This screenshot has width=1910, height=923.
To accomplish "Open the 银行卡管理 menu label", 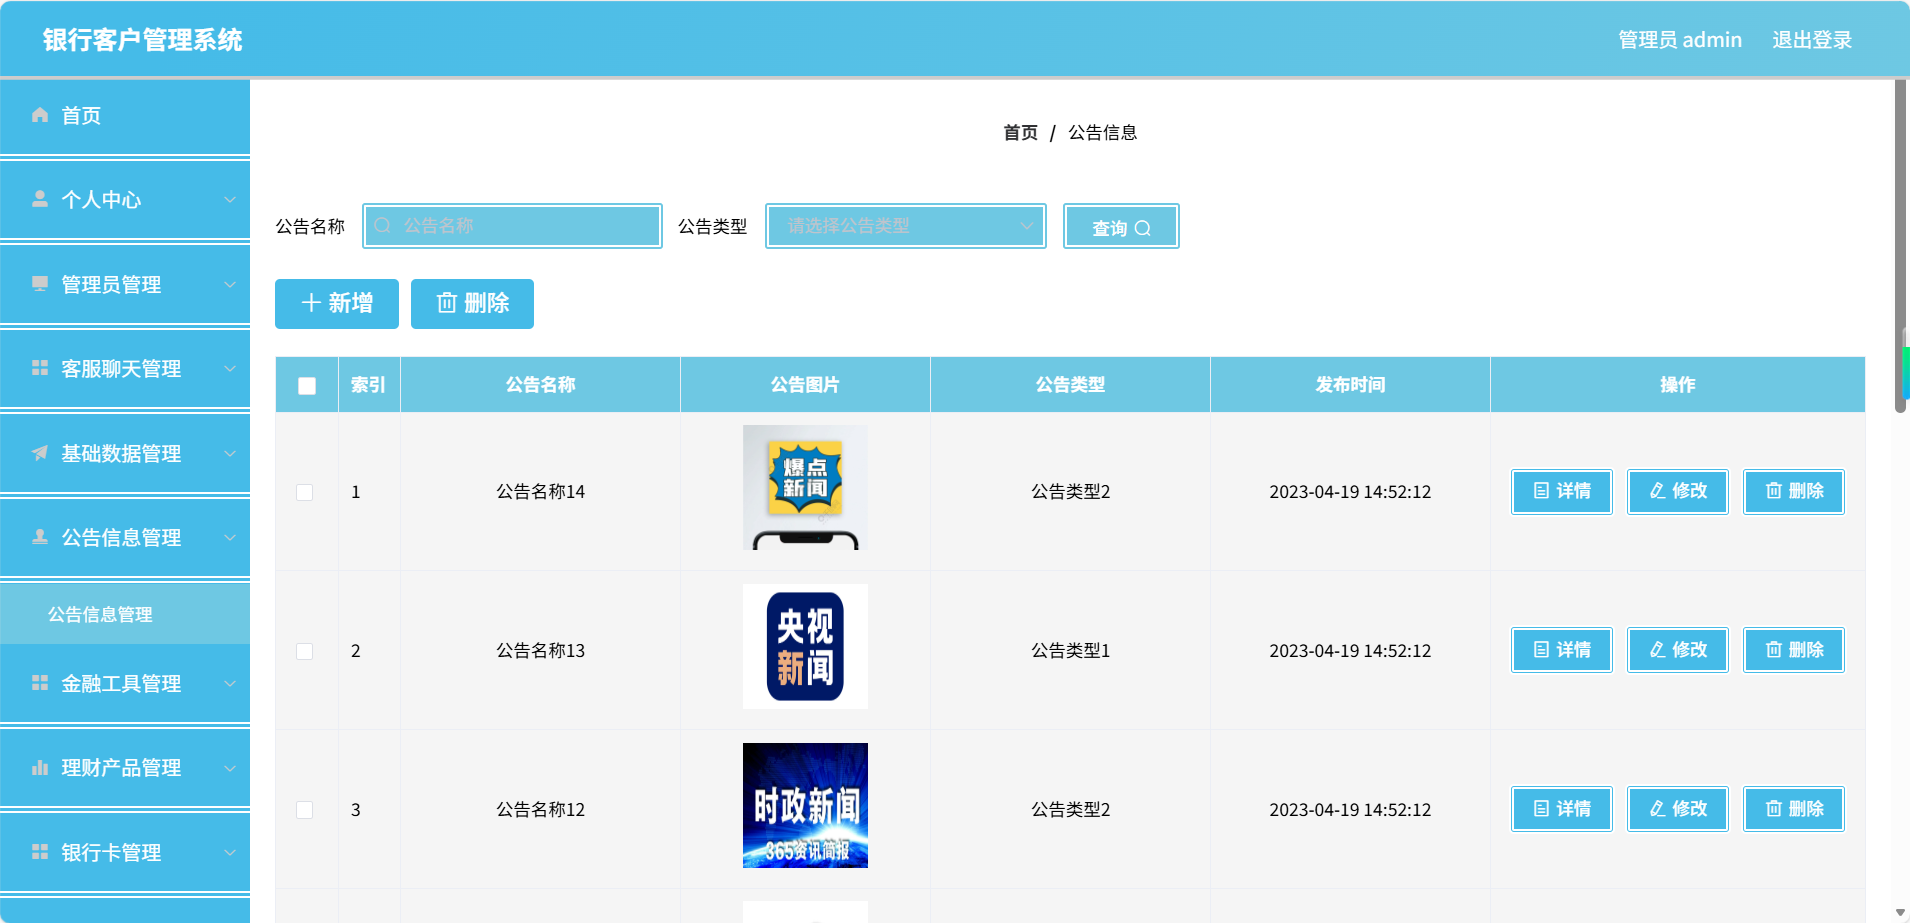I will (x=111, y=852).
